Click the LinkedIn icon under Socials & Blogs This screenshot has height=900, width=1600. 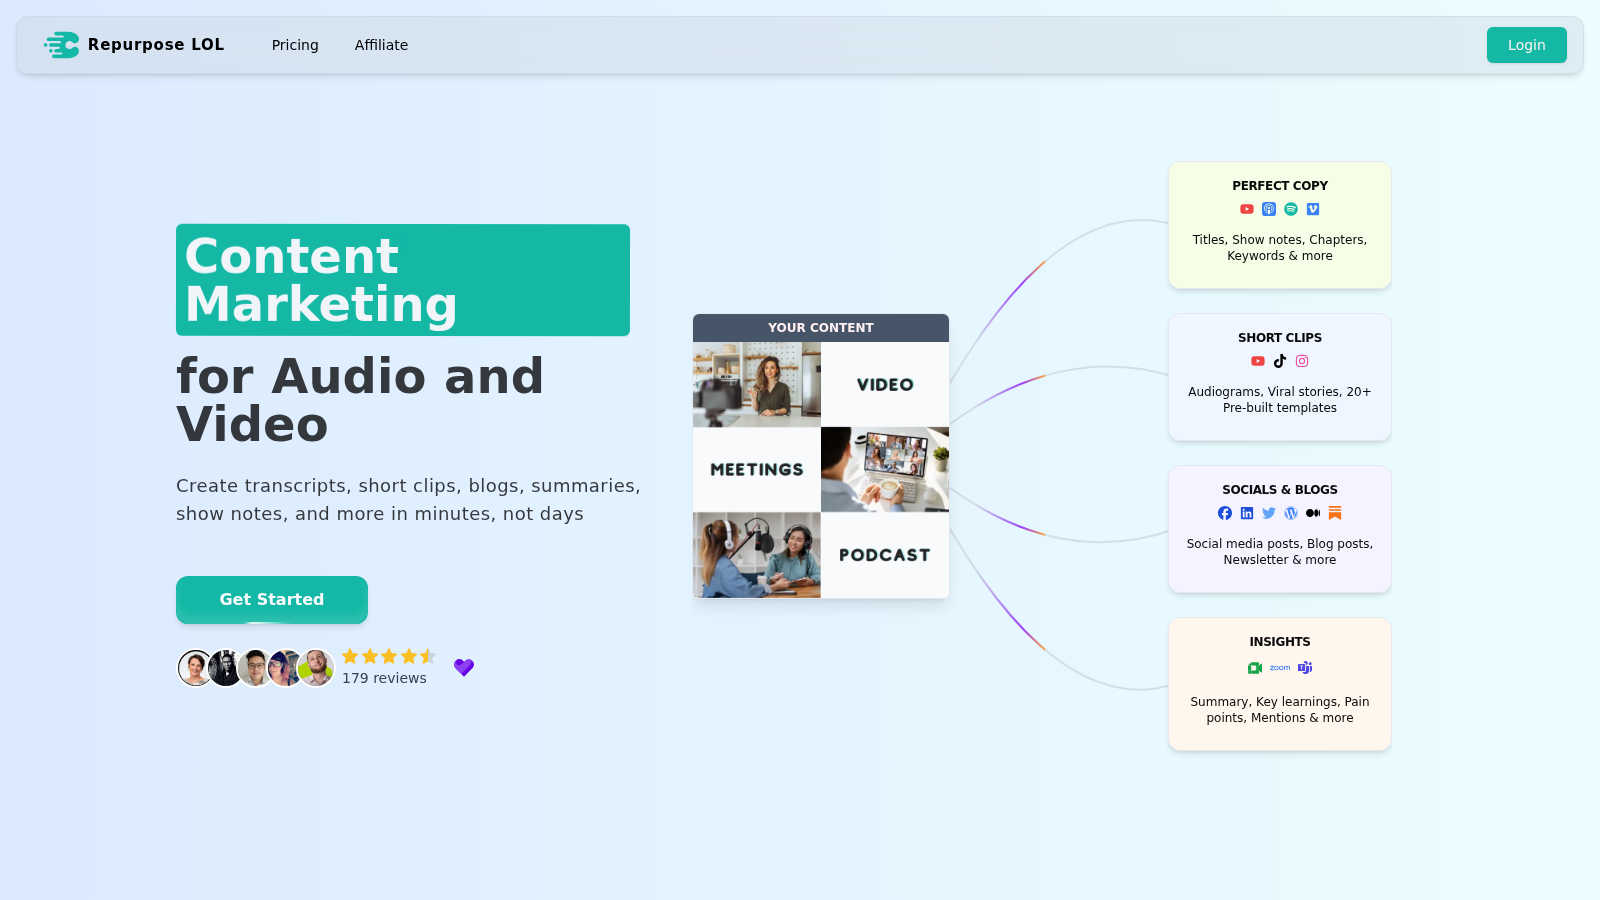tap(1247, 513)
